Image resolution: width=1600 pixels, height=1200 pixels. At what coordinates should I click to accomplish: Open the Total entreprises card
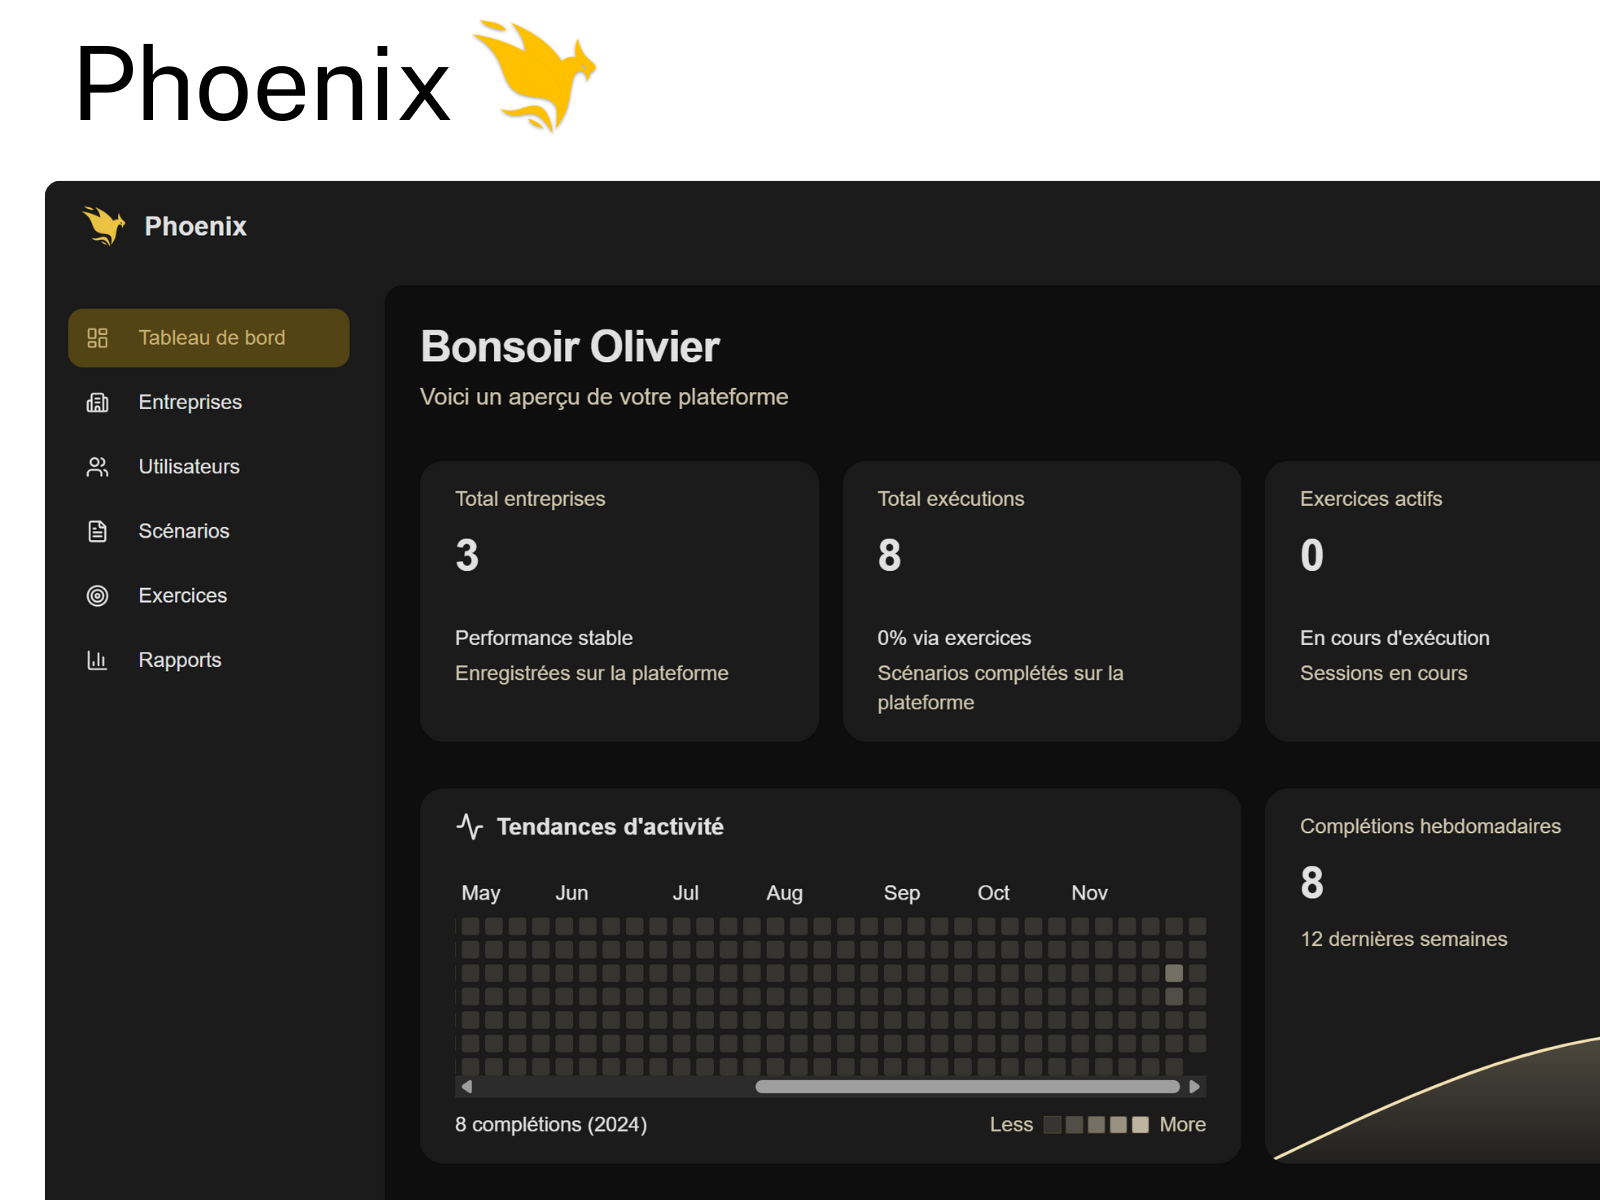[619, 600]
